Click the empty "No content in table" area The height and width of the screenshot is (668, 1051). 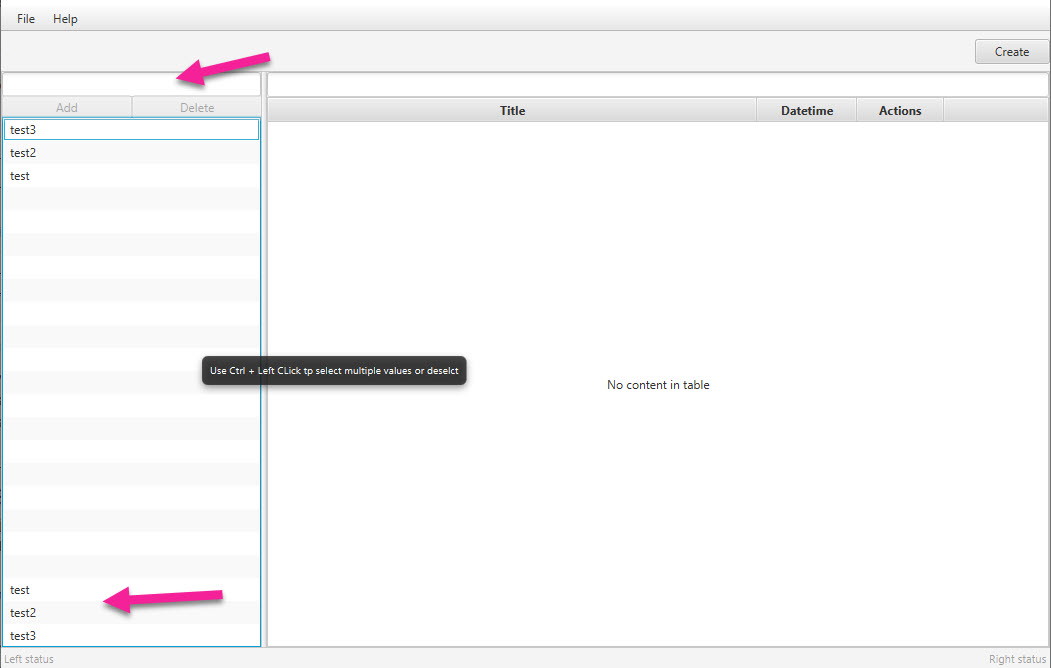click(658, 384)
